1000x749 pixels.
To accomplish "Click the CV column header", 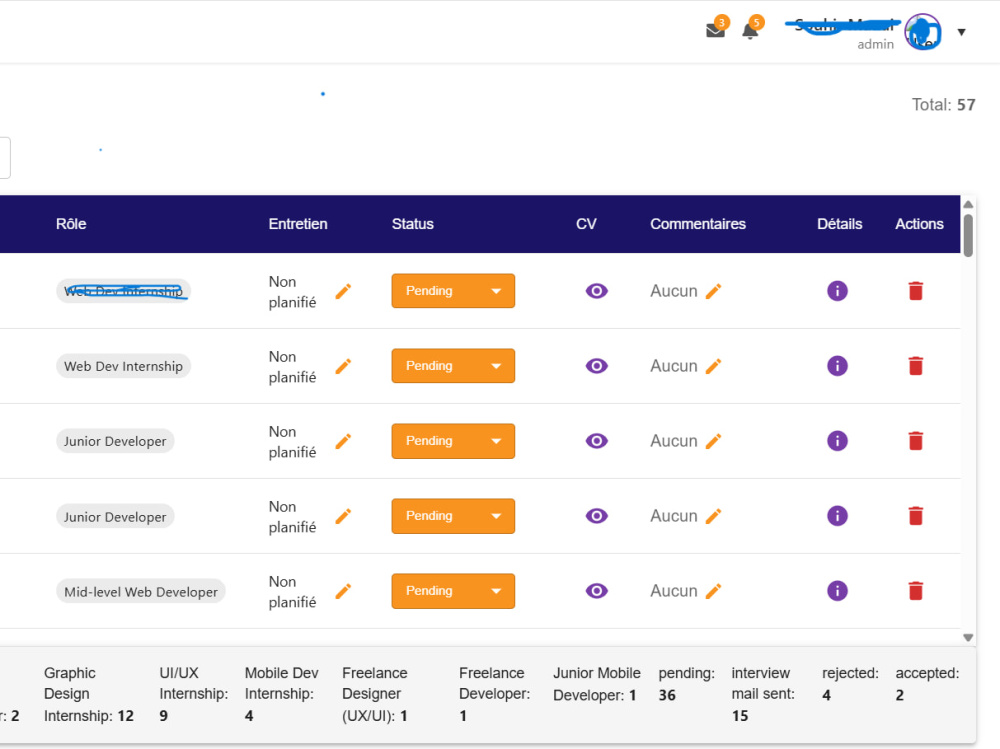I will coord(586,224).
